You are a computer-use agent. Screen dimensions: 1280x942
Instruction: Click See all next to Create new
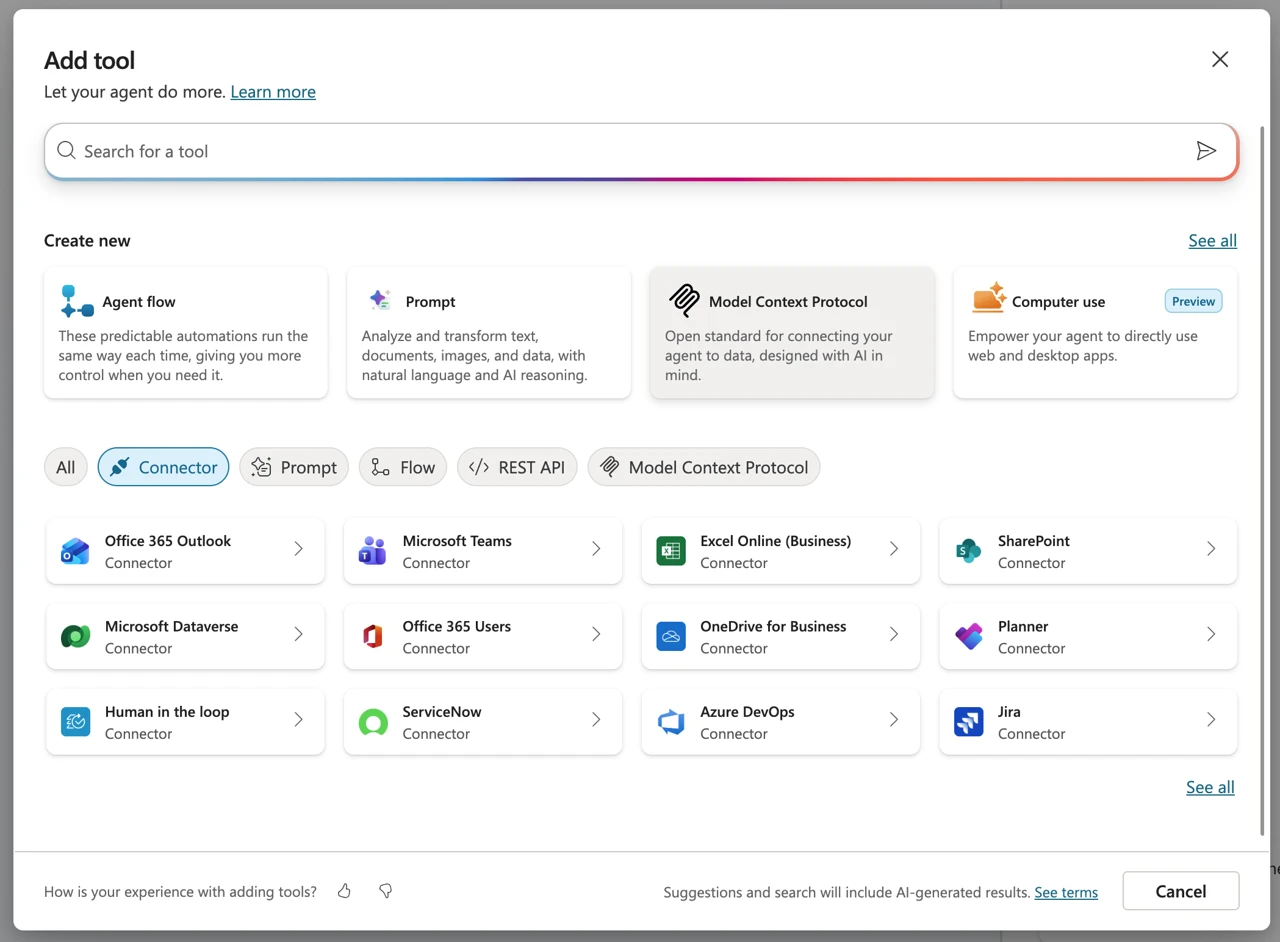[x=1212, y=241]
